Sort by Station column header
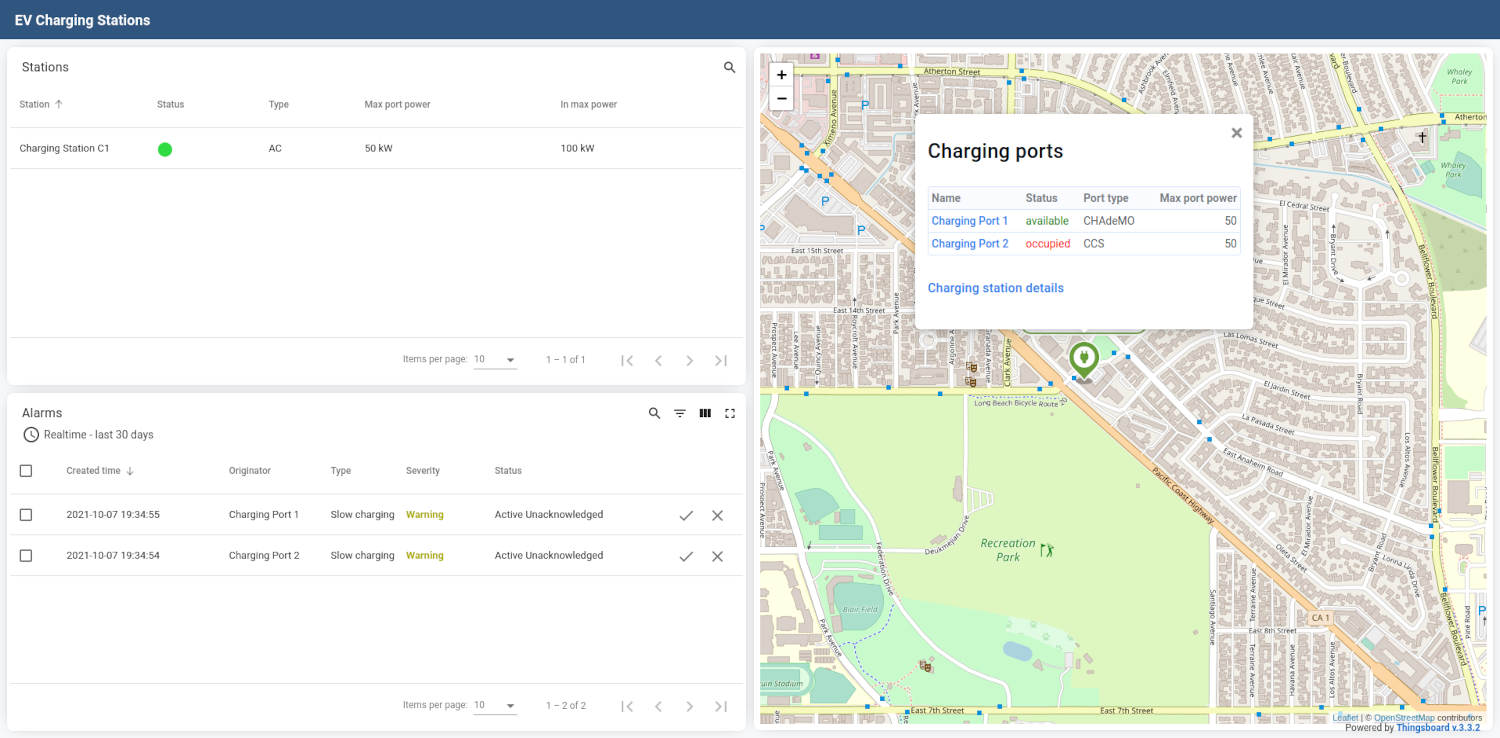 point(35,105)
